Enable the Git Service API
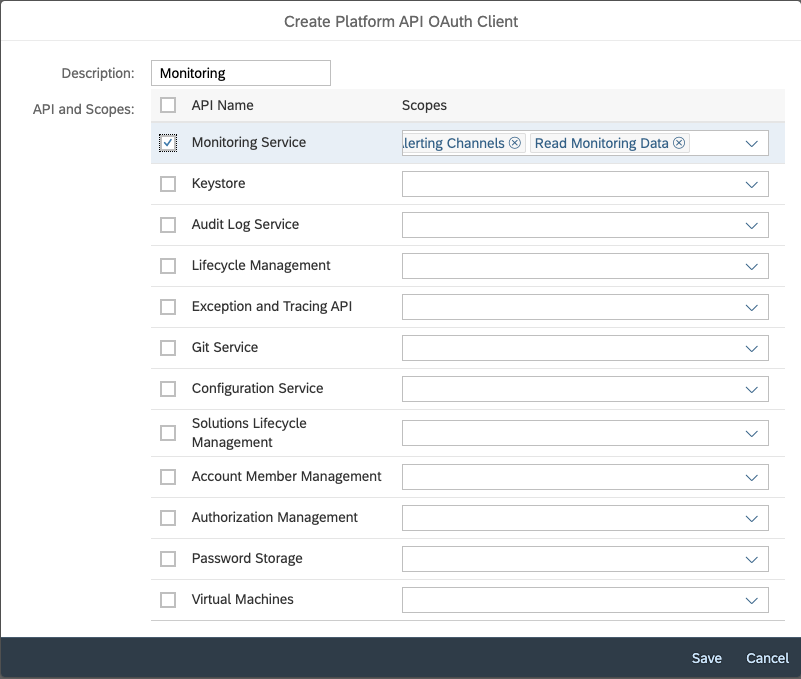Image resolution: width=801 pixels, height=679 pixels. click(167, 347)
